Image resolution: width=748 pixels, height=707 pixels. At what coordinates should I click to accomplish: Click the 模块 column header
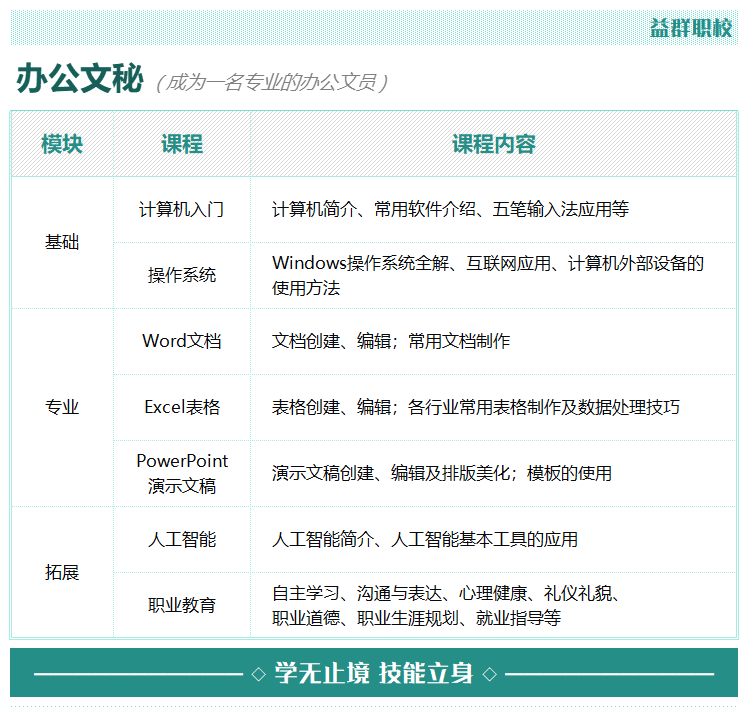point(62,144)
